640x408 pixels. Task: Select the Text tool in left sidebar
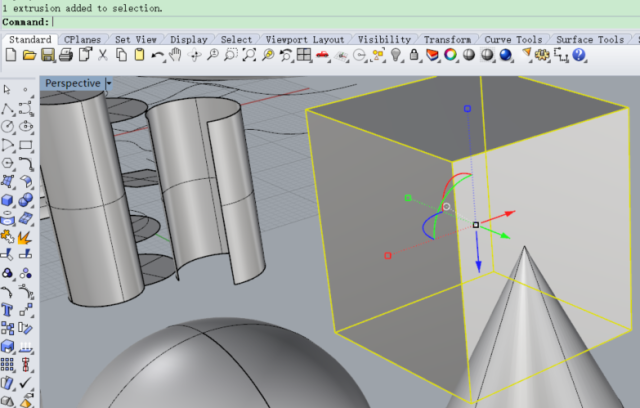9,310
